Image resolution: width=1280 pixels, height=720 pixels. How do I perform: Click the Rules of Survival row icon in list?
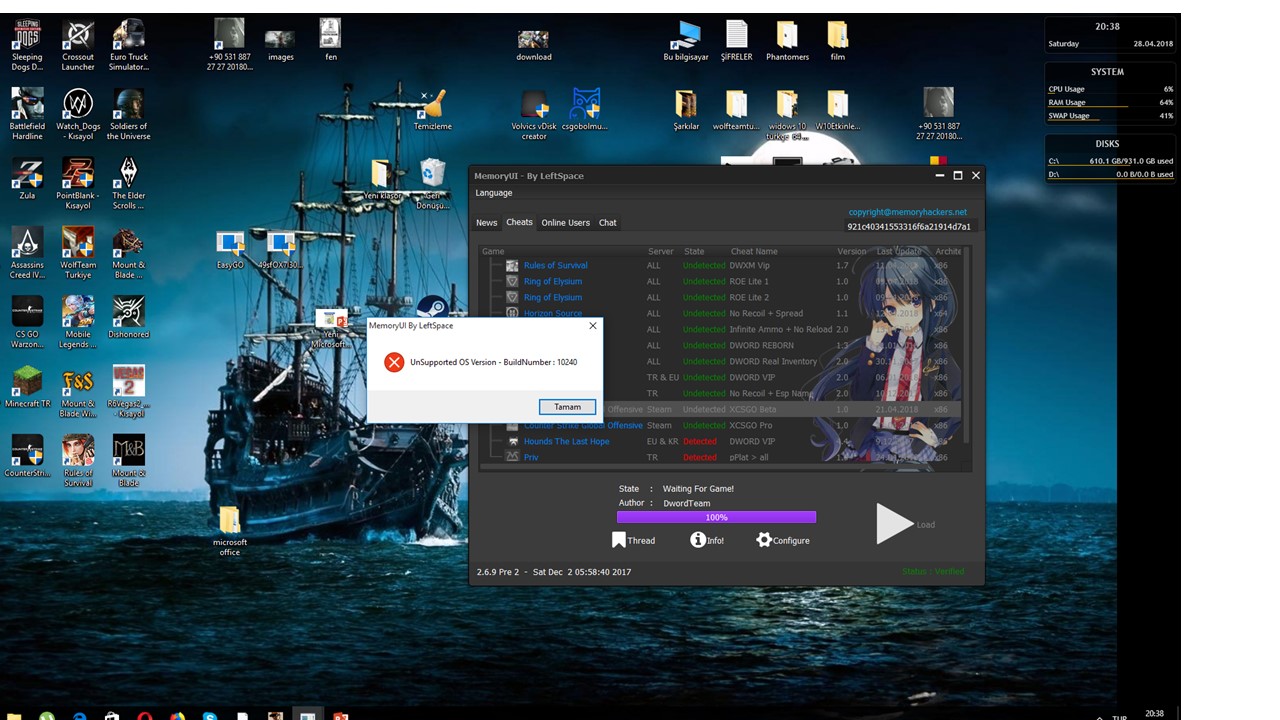(x=512, y=266)
